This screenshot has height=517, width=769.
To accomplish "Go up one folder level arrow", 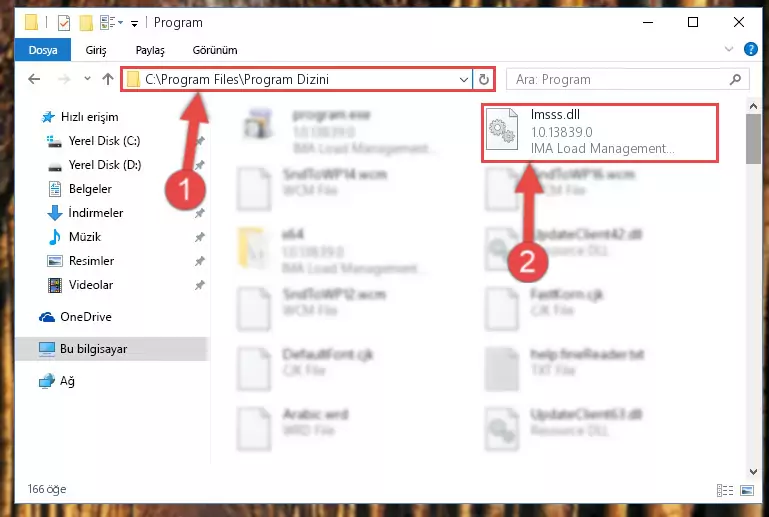I will [108, 79].
